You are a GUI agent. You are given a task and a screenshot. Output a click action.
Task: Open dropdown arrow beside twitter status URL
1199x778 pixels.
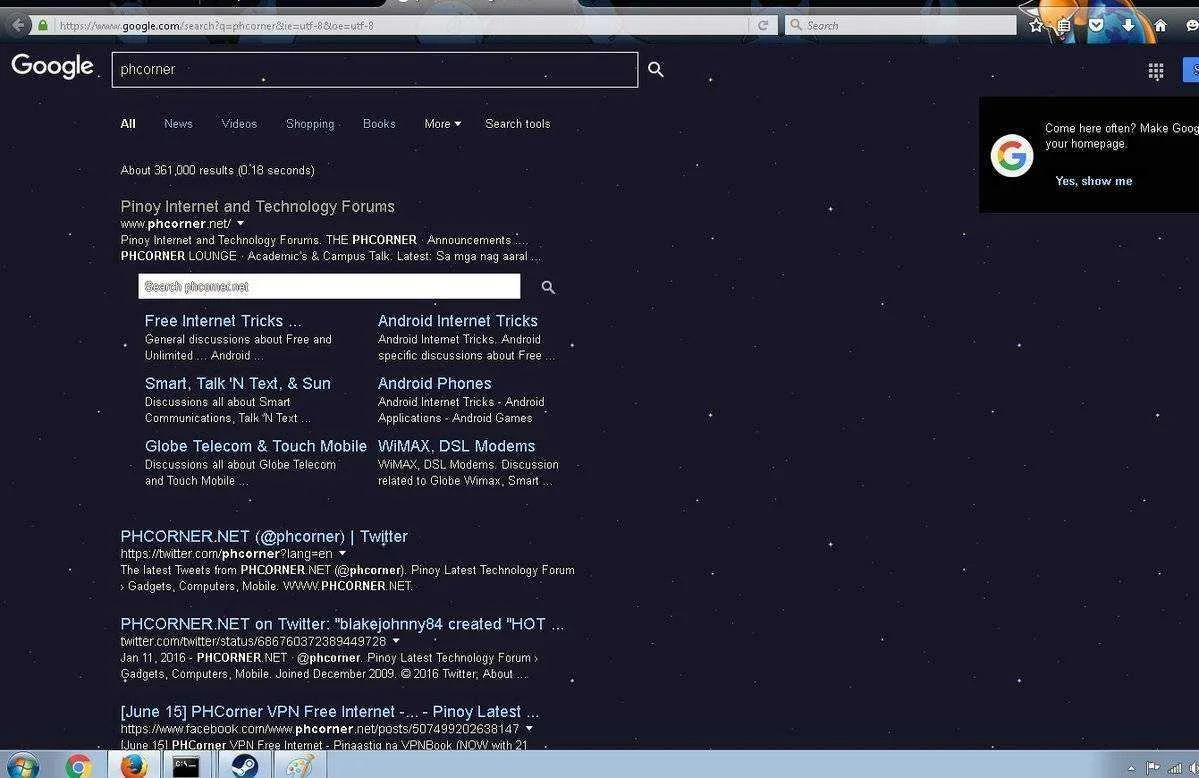(x=395, y=641)
